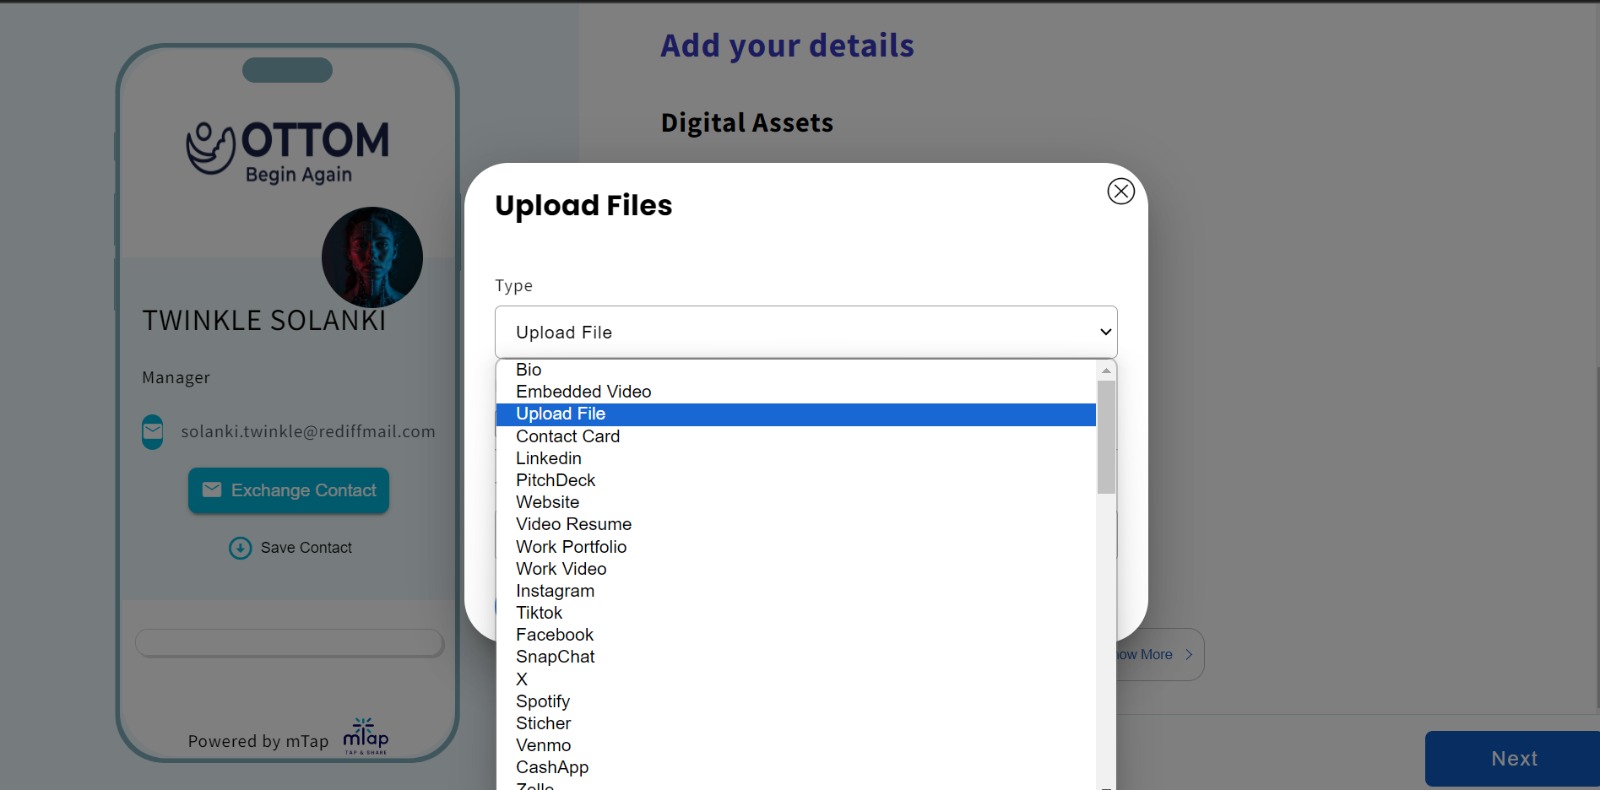1600x790 pixels.
Task: Click the Manager job title text
Action: (176, 378)
